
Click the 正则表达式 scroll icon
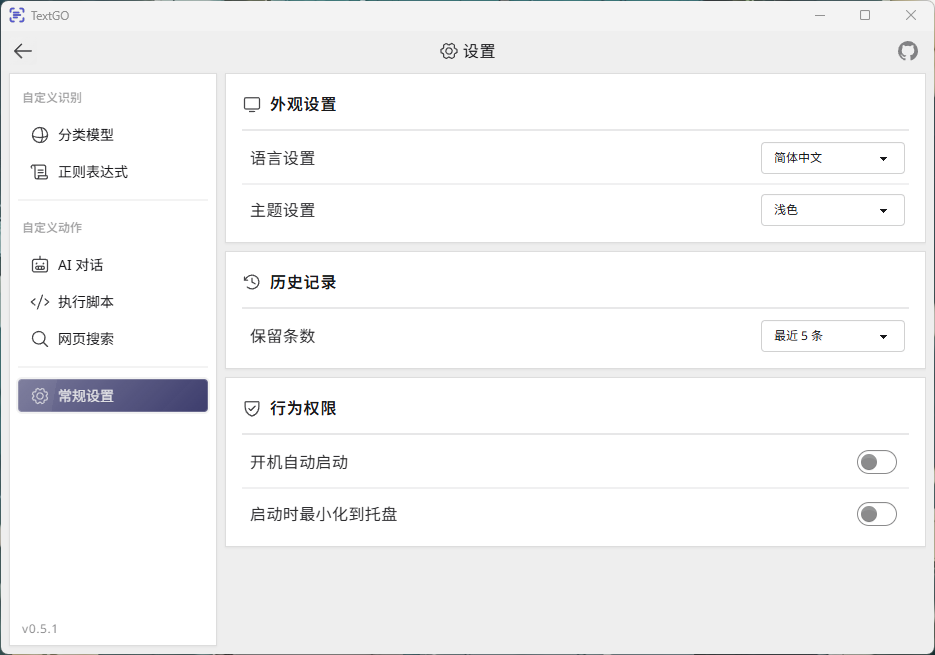40,172
